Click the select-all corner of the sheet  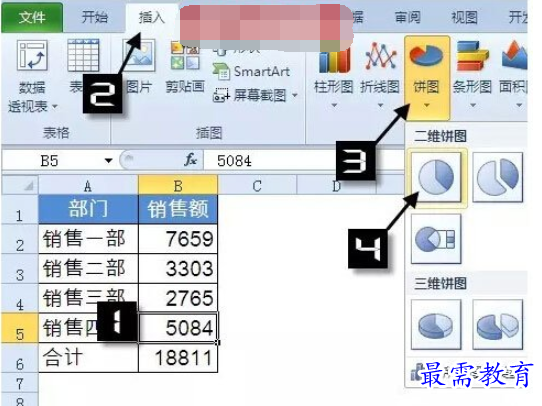pyautogui.click(x=20, y=185)
